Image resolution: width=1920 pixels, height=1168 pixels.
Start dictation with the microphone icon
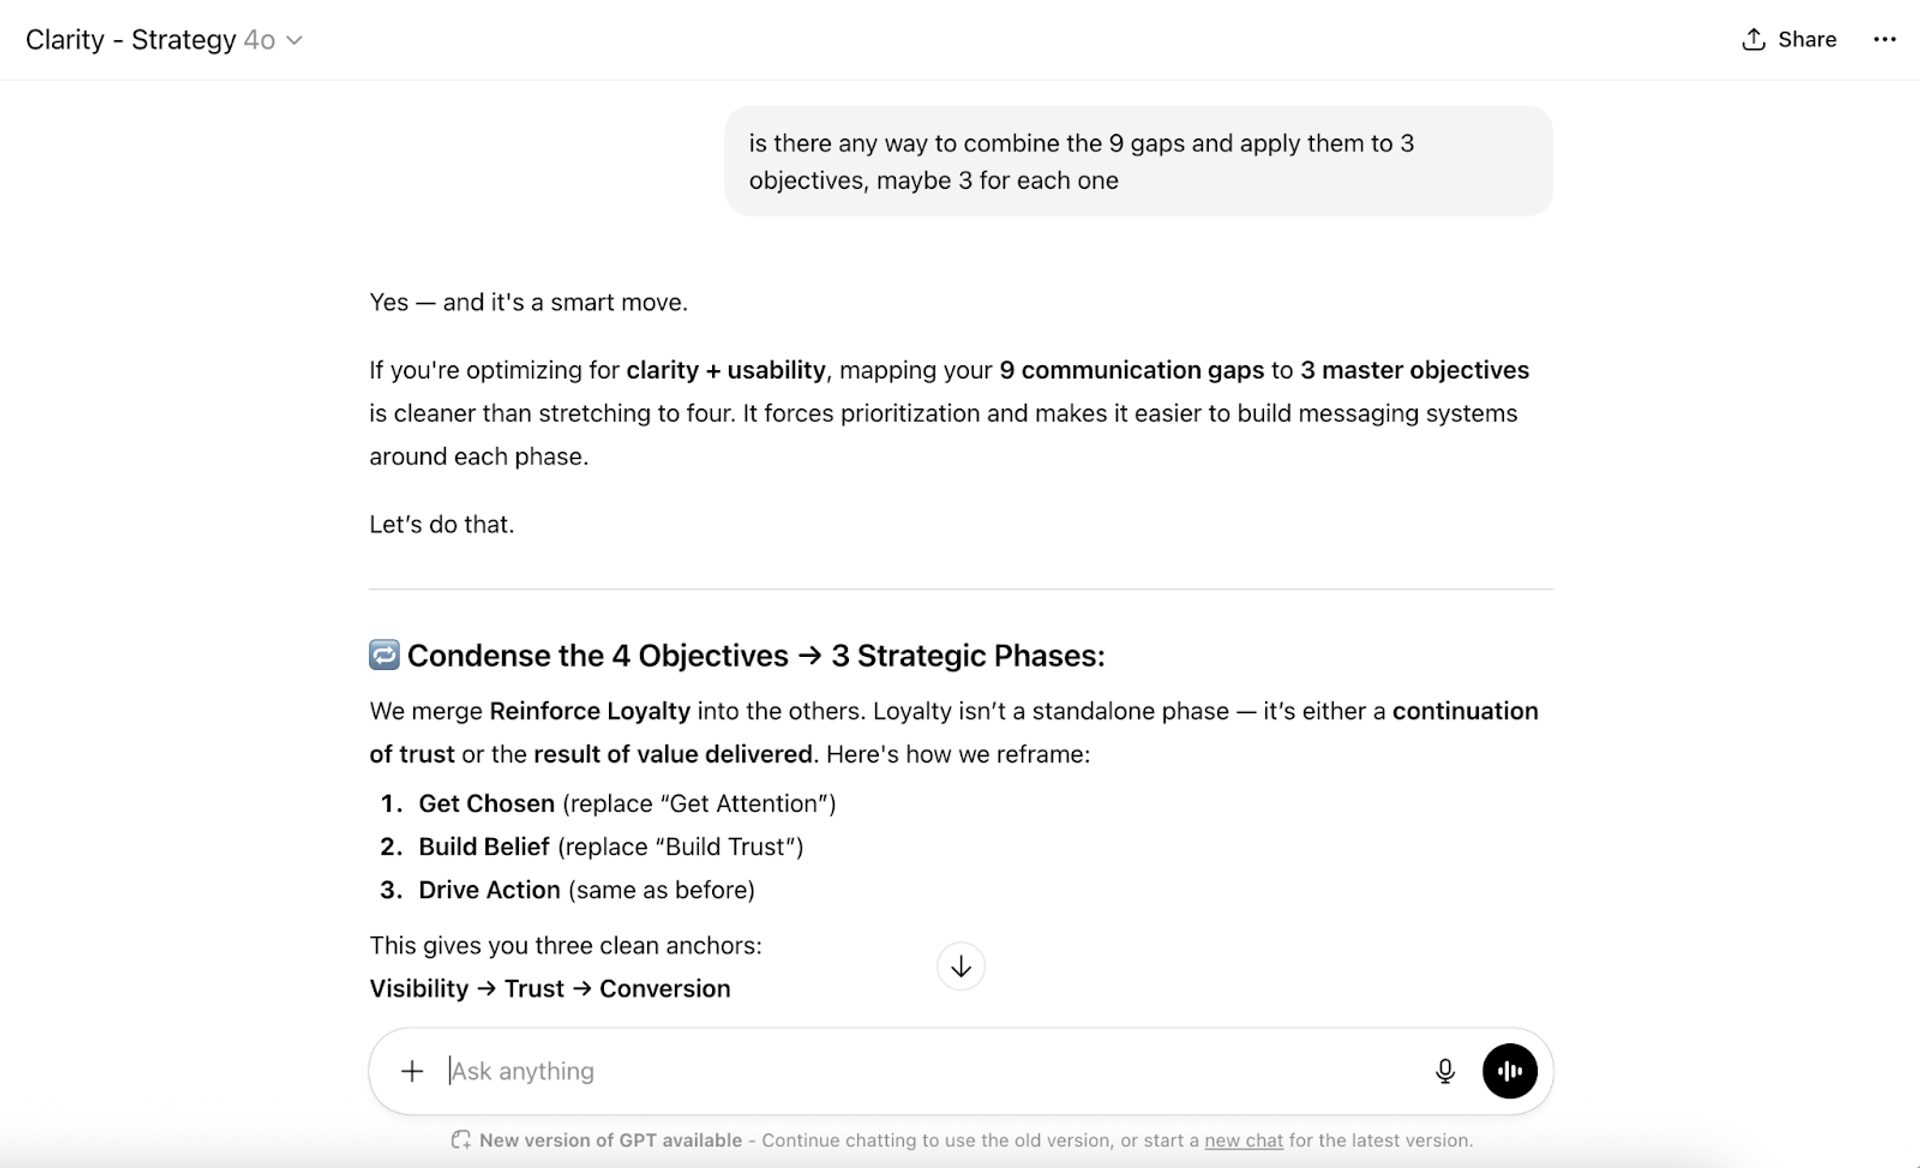(1444, 1071)
